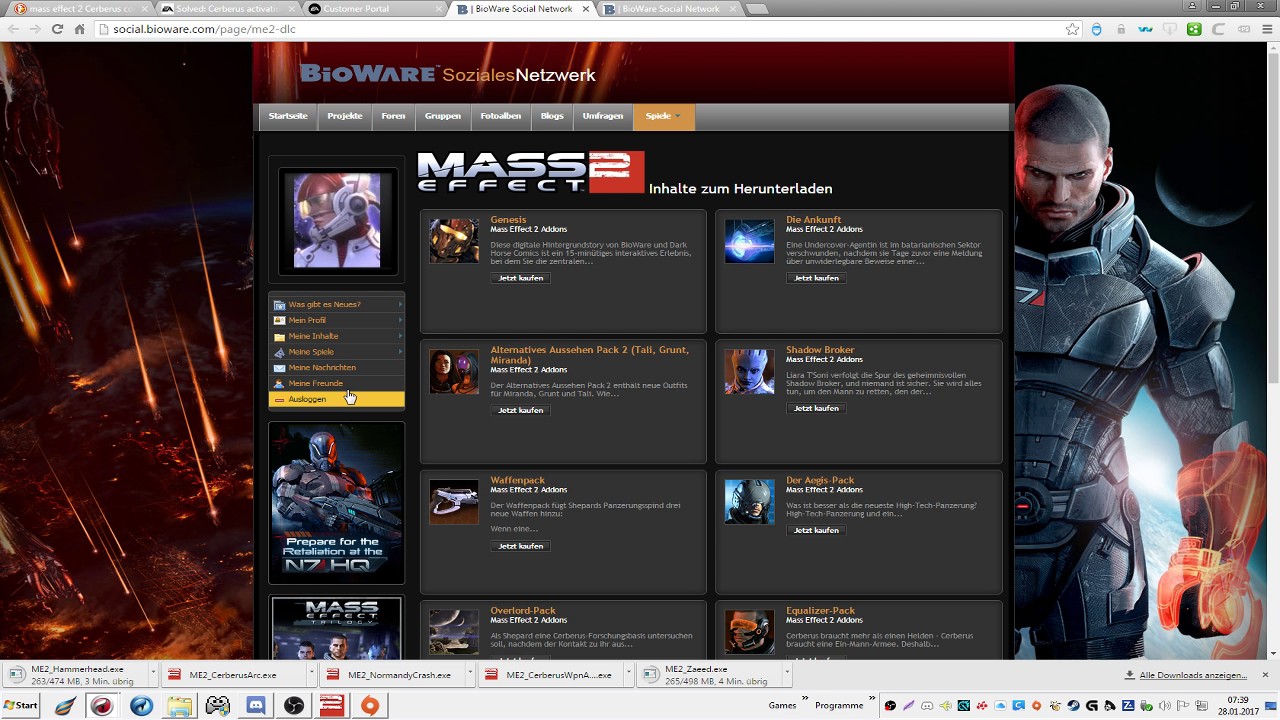Open the Overlord-Pack title link
This screenshot has width=1280, height=720.
(523, 610)
